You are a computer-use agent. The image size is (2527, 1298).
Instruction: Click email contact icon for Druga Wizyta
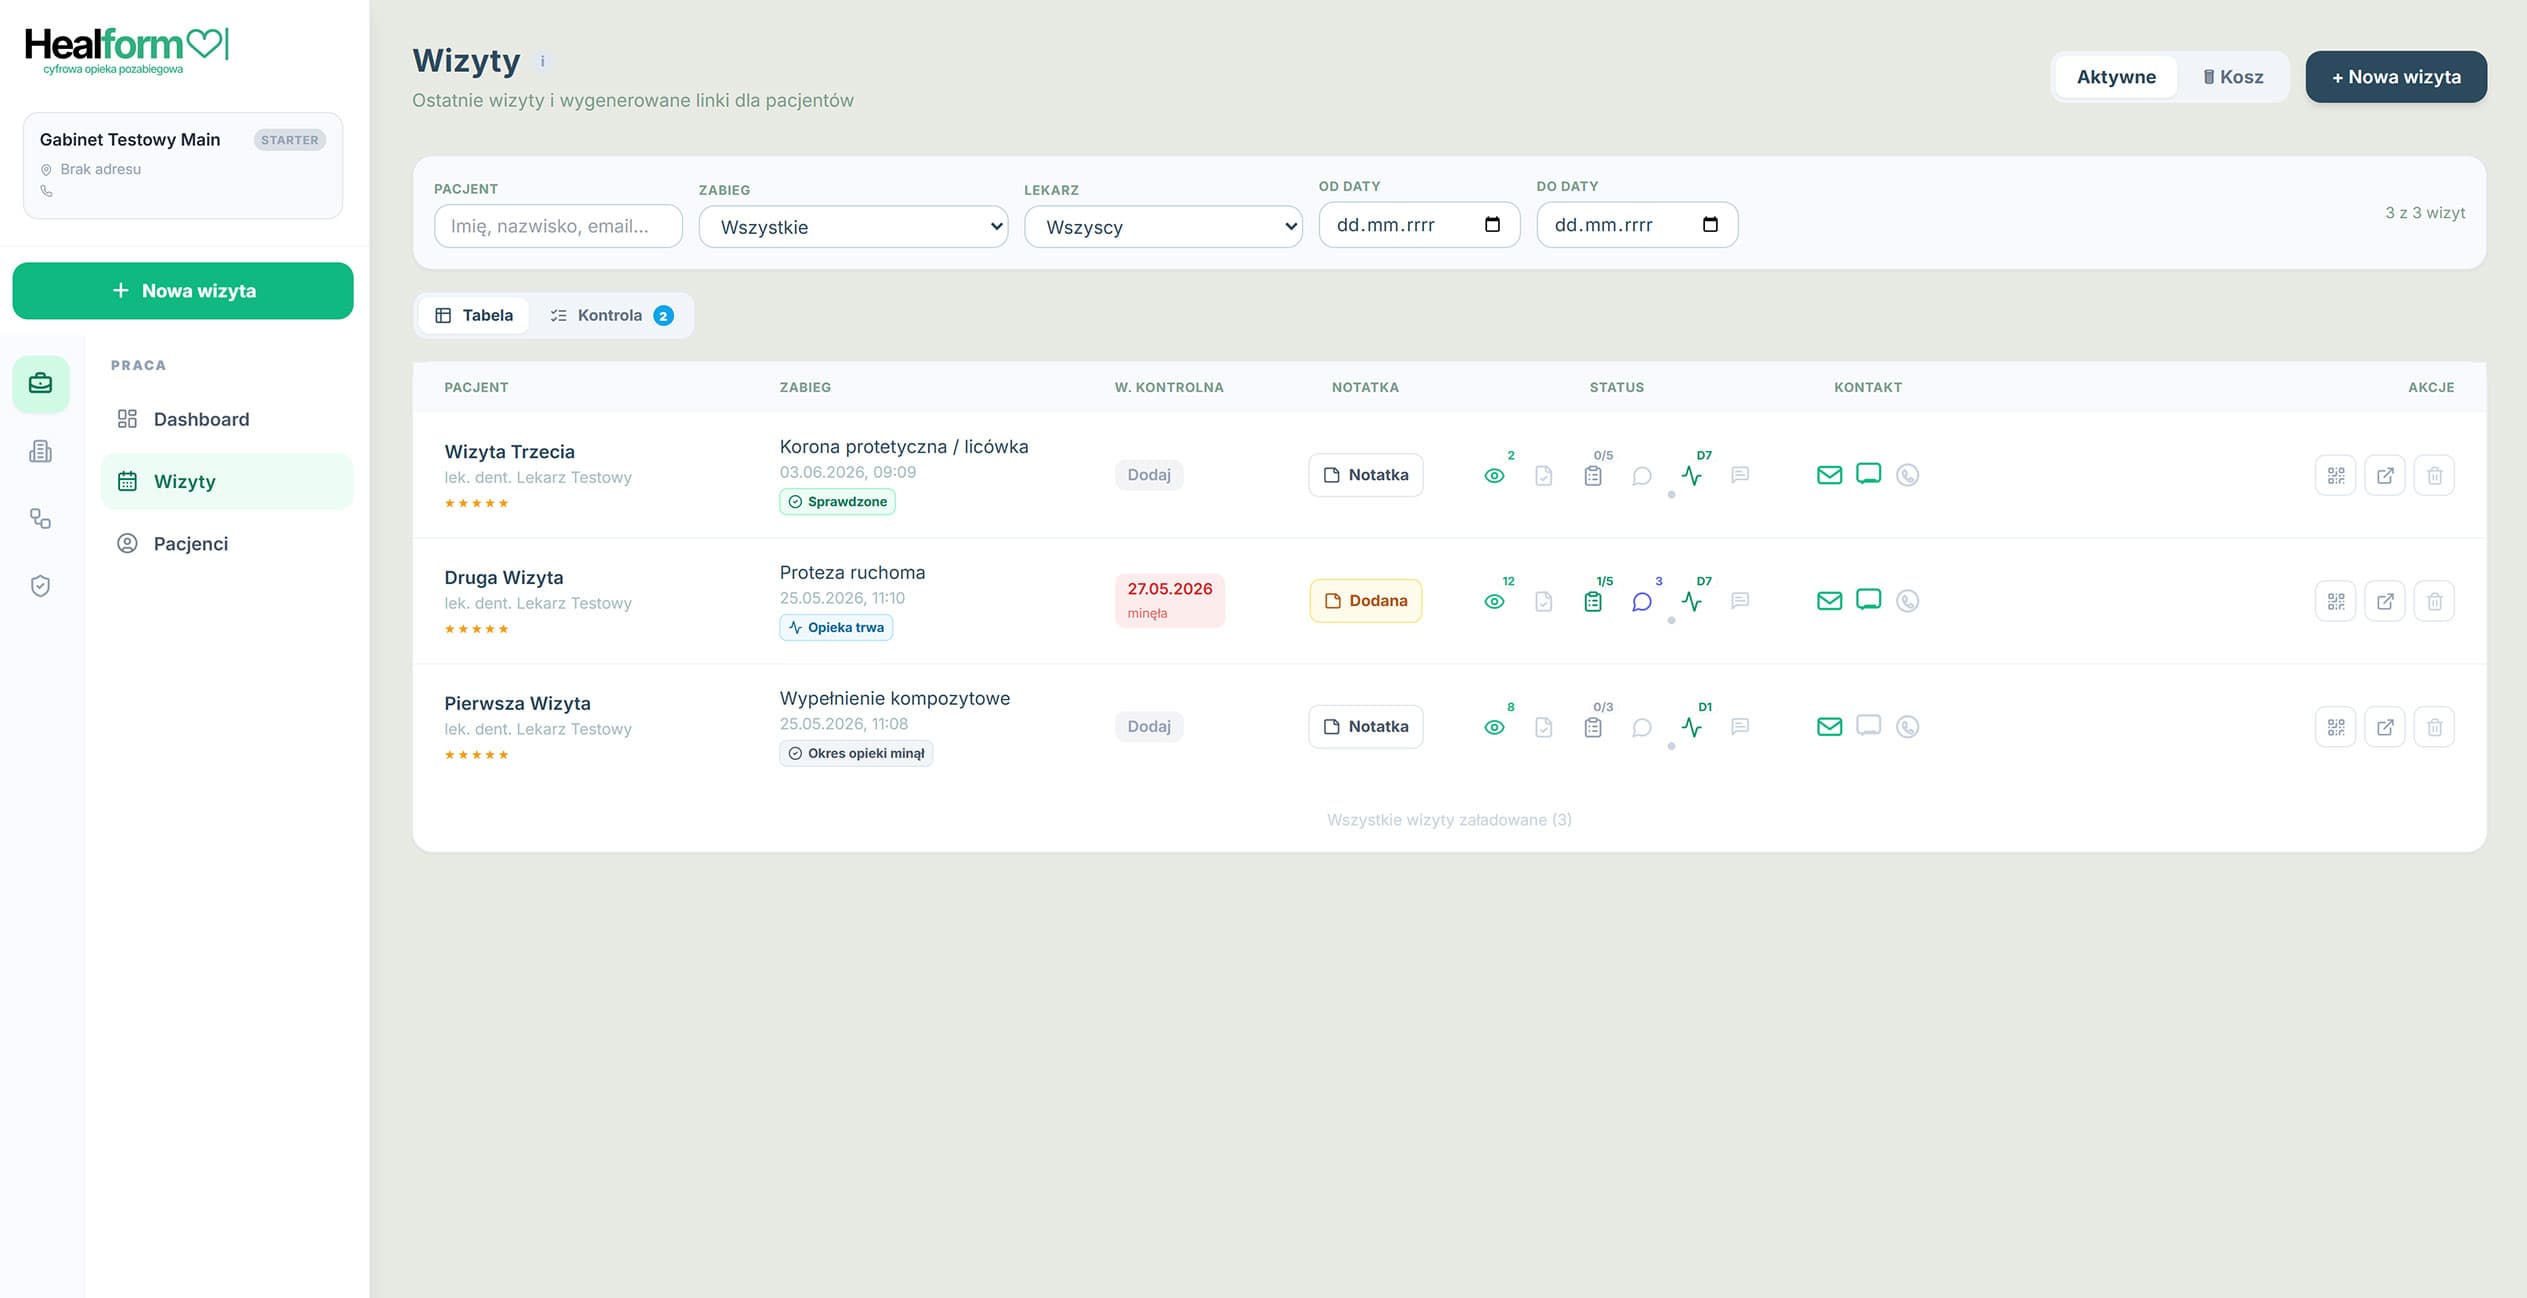click(1829, 601)
